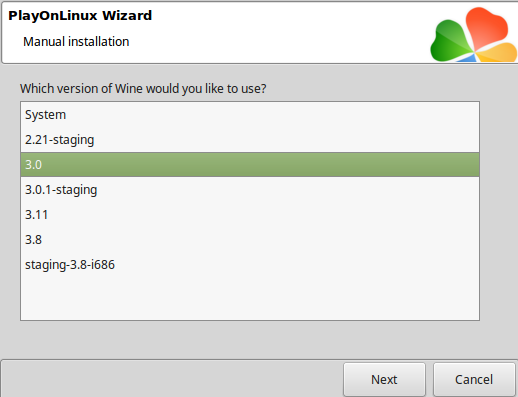This screenshot has height=397, width=518.
Task: Click the red petal of the logo
Action: (x=487, y=29)
